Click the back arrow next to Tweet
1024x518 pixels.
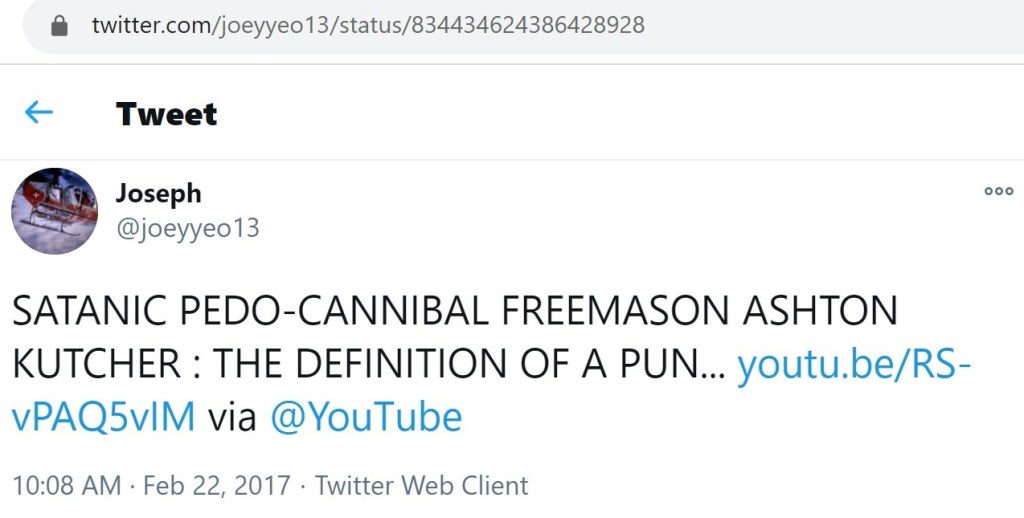point(38,112)
